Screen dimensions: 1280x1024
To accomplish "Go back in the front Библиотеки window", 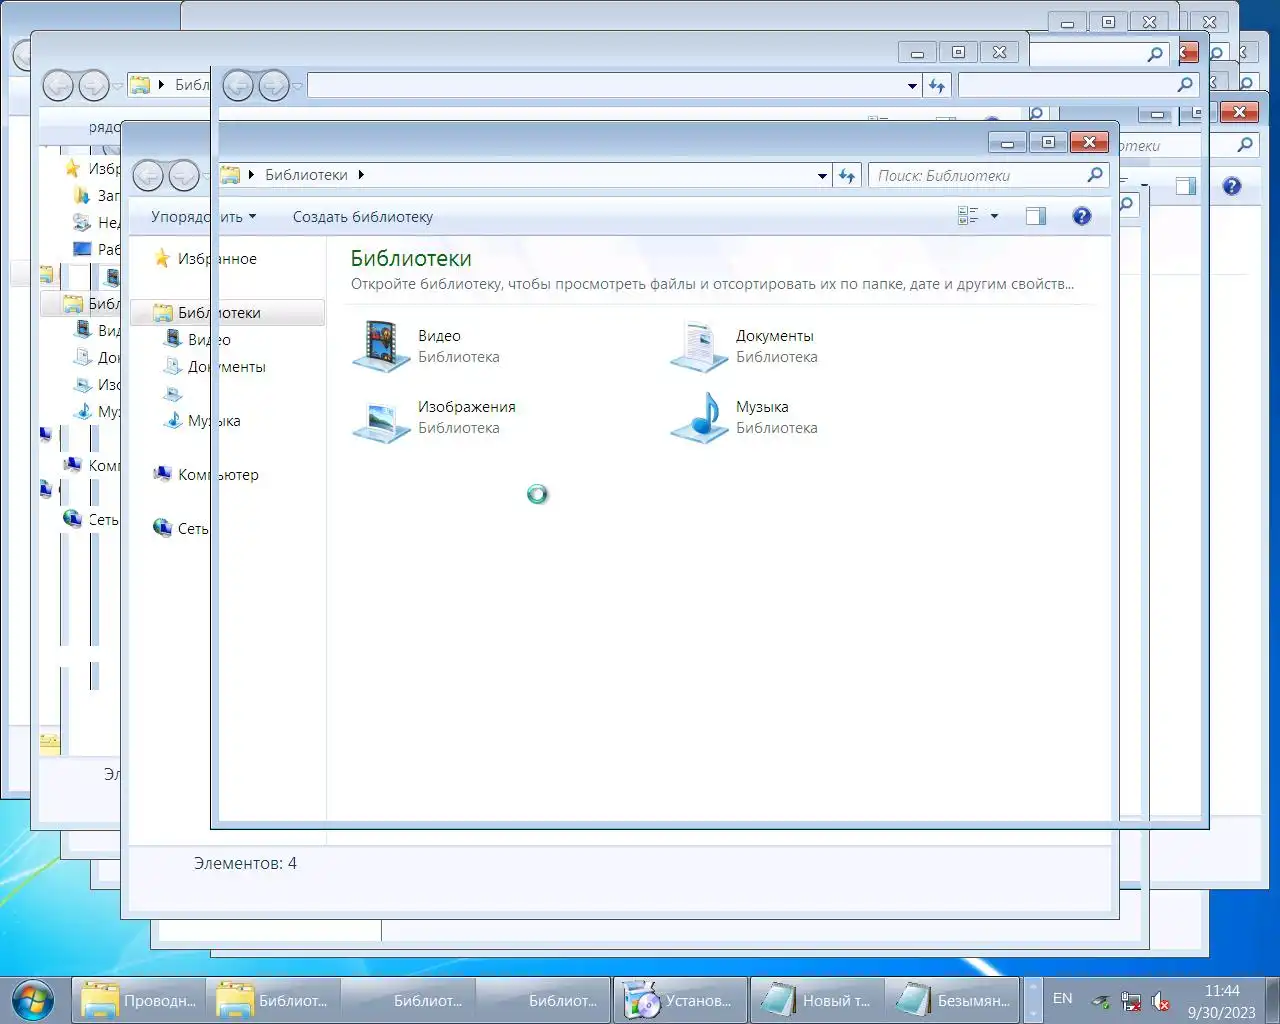I will click(148, 176).
